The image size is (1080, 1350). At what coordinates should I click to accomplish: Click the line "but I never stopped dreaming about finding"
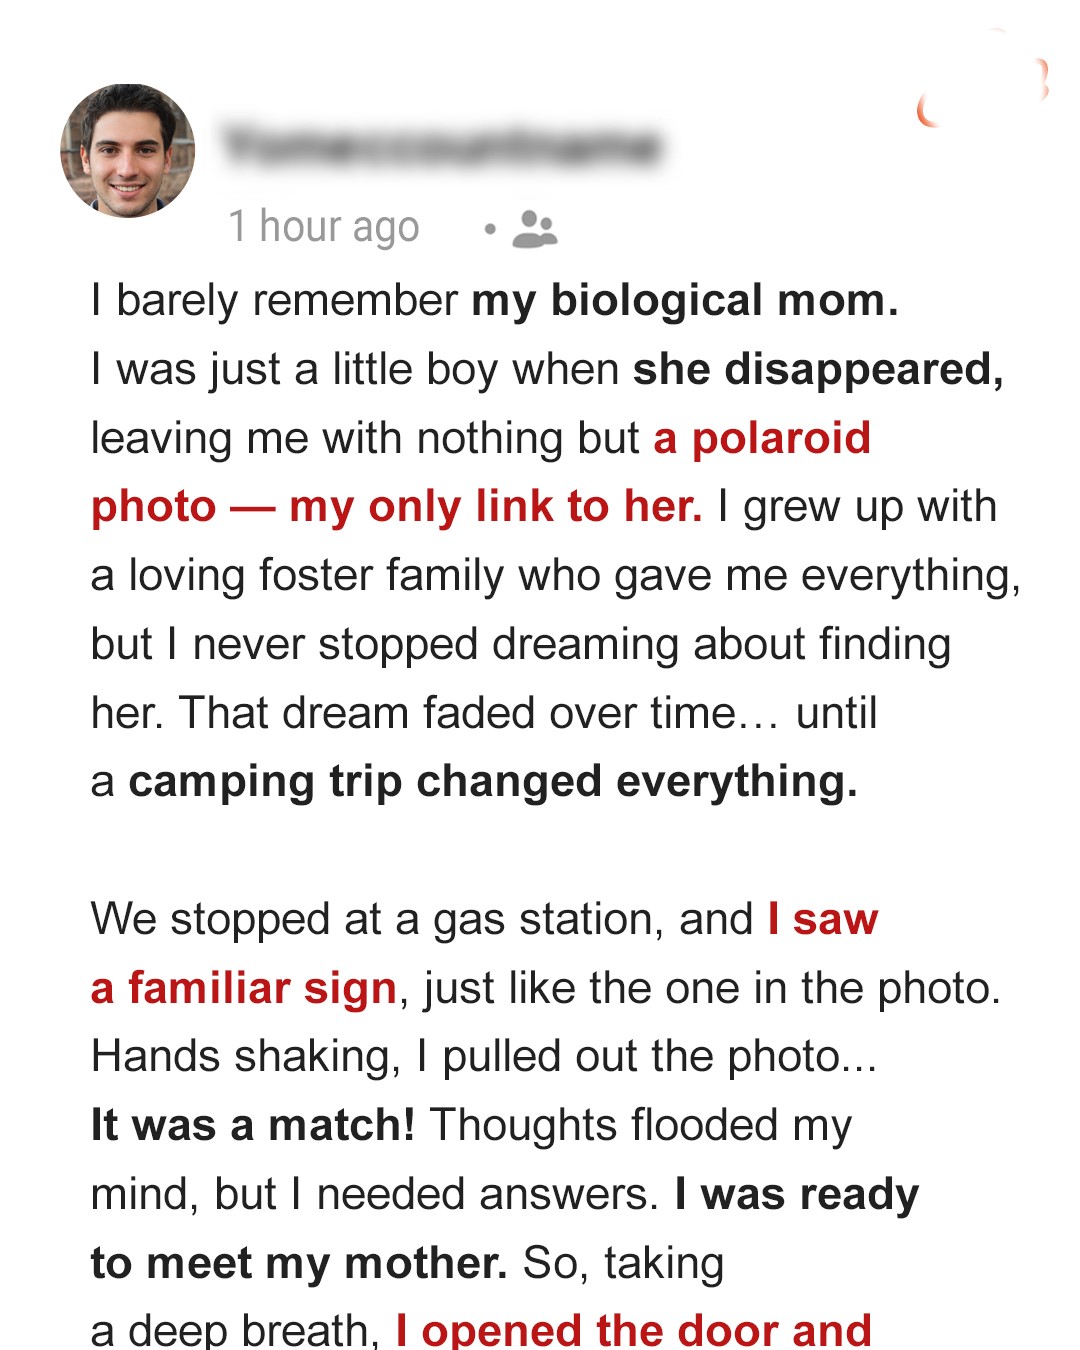pos(520,645)
